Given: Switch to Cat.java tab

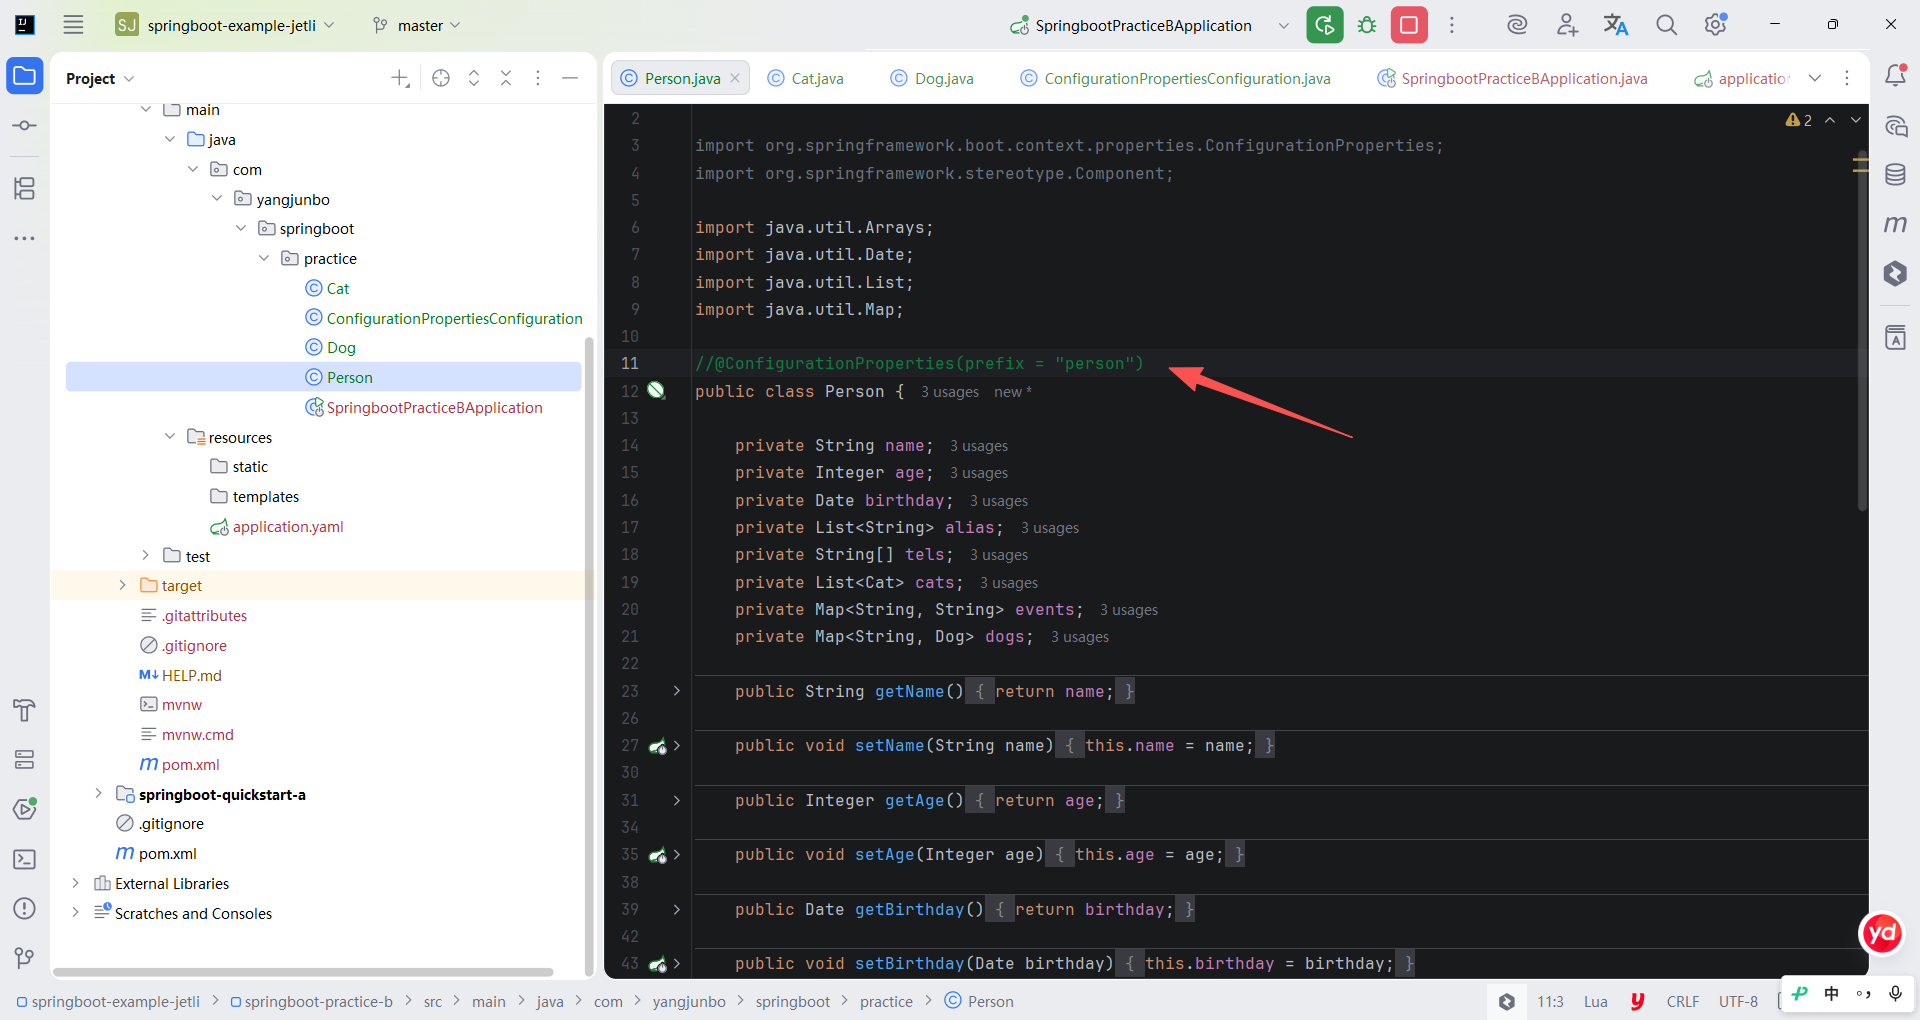Looking at the screenshot, I should (x=806, y=78).
